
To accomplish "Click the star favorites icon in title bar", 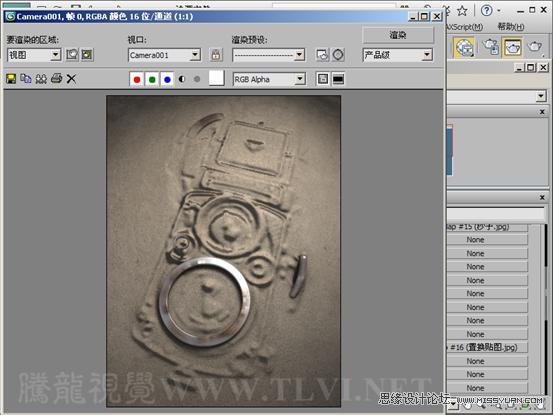I will pyautogui.click(x=462, y=11).
